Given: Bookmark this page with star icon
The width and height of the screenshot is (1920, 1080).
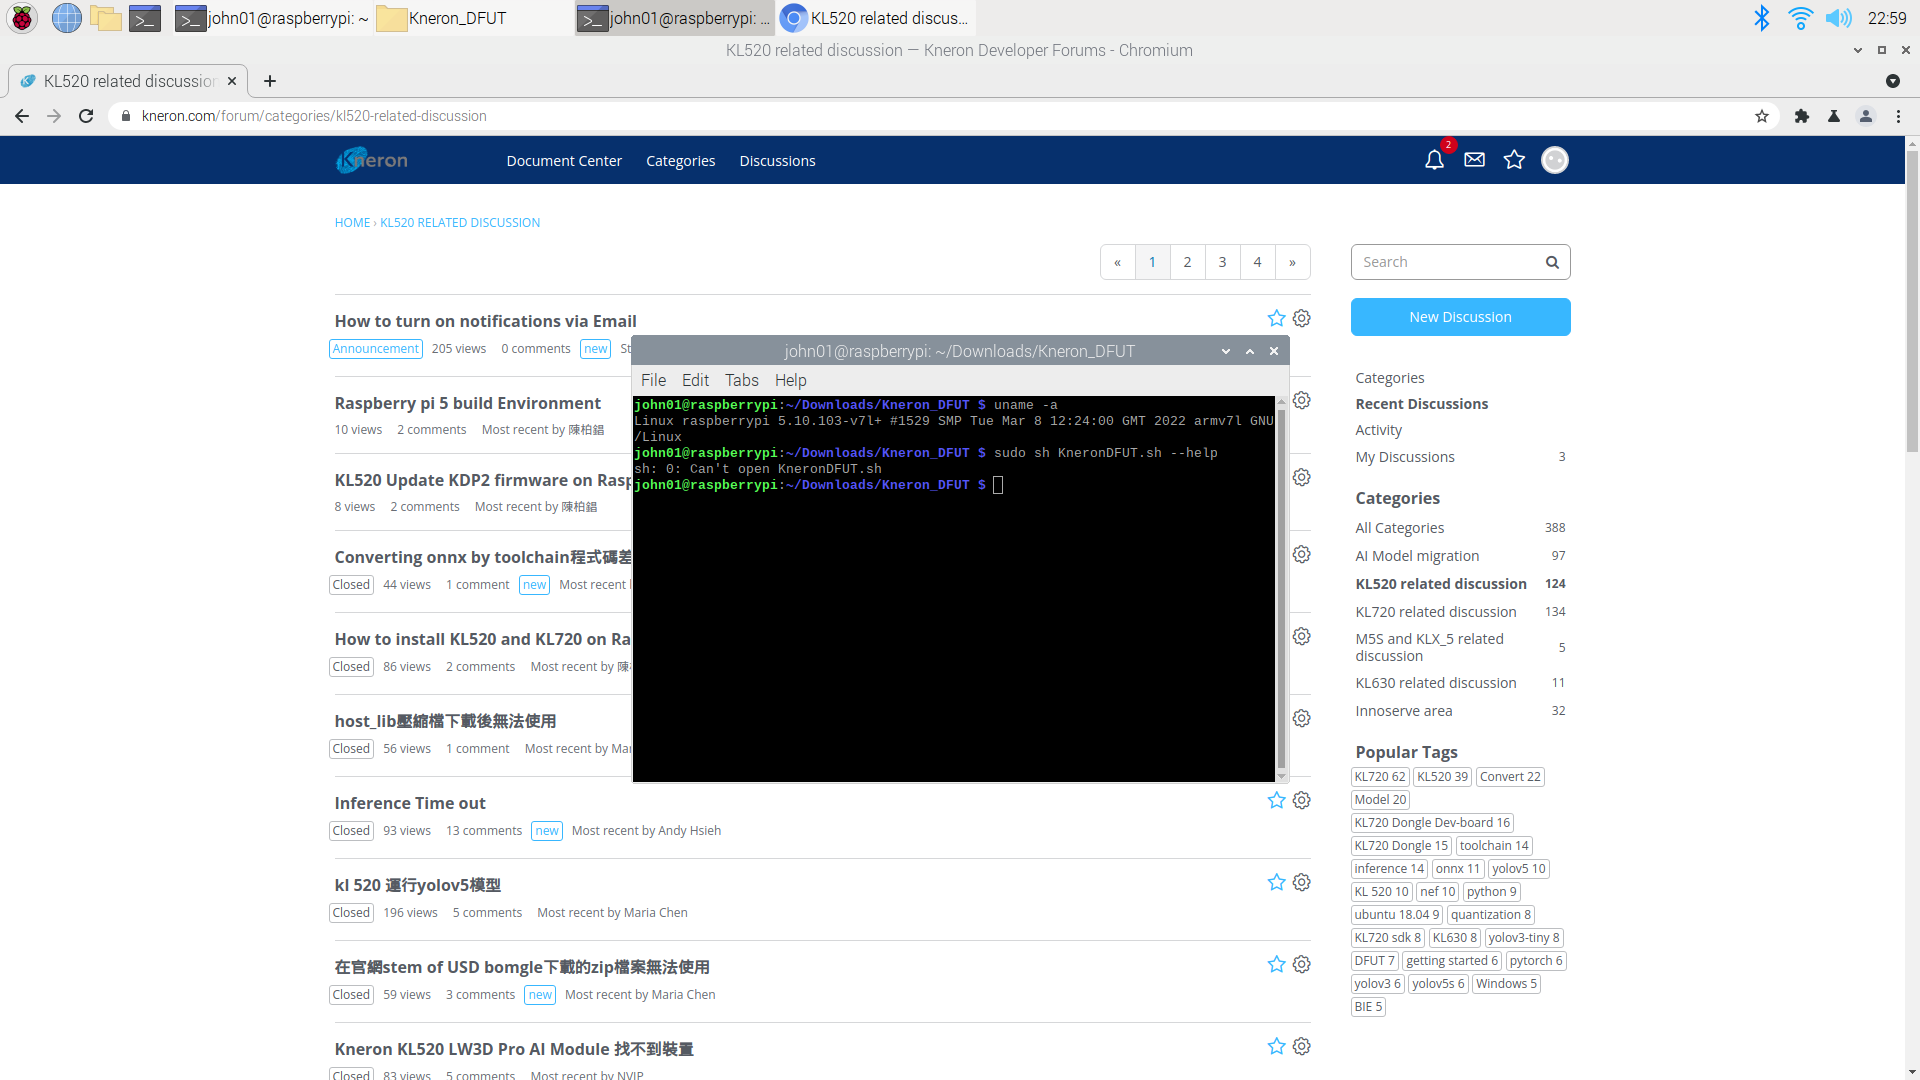Looking at the screenshot, I should point(1762,116).
